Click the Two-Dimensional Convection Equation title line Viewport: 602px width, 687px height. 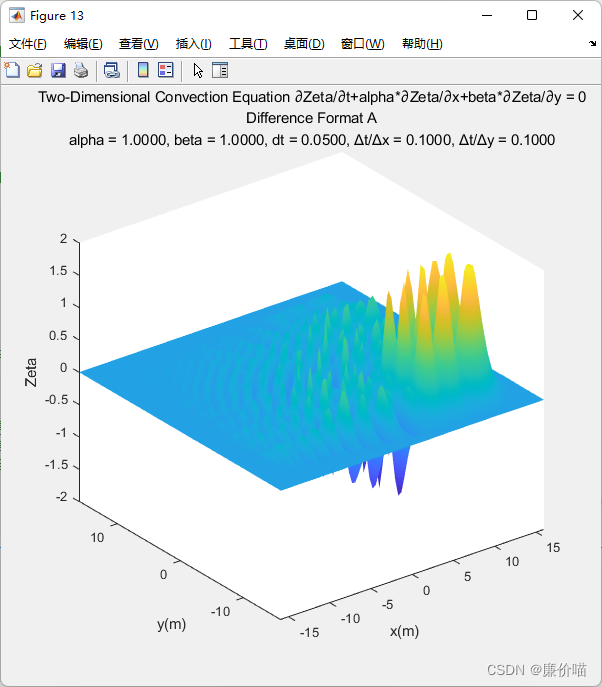click(312, 97)
